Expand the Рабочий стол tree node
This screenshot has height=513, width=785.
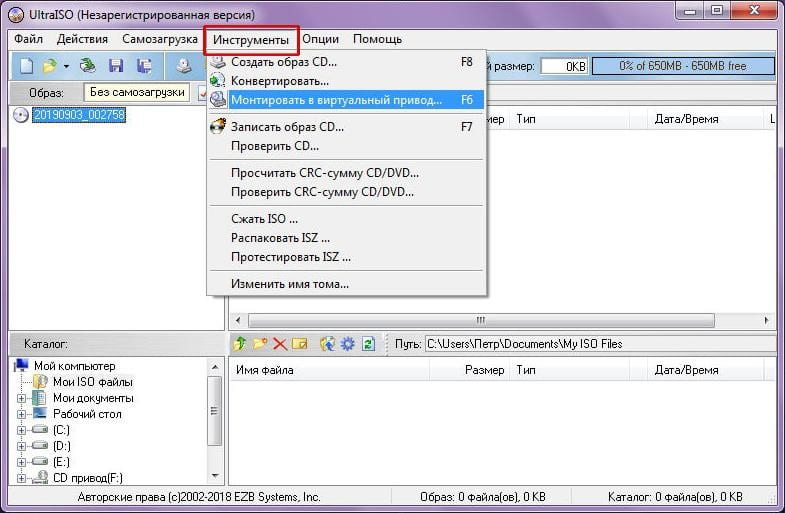[22, 414]
